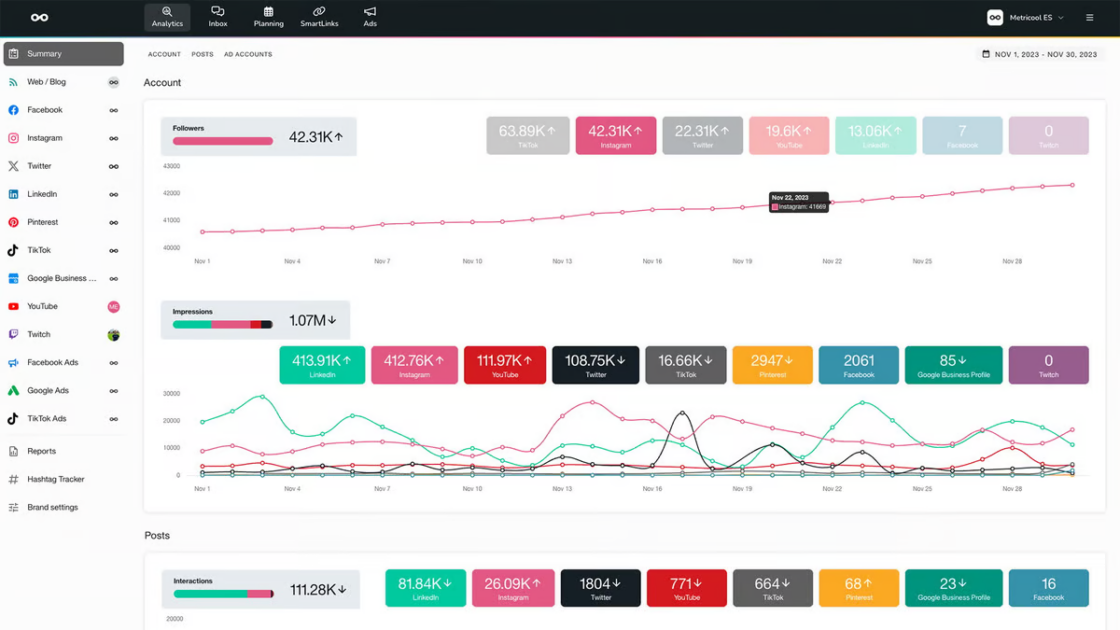Toggle the connection link icon next to Facebook

(x=113, y=110)
